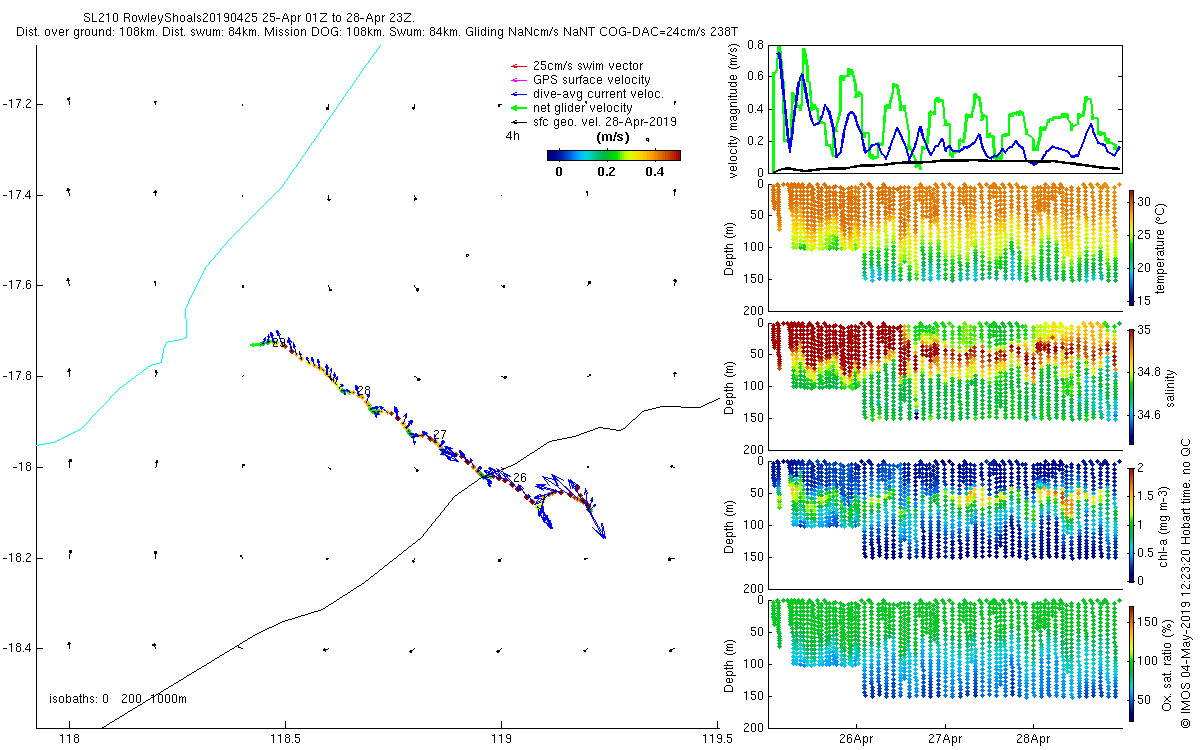Click the 27Apr date axis label

(x=945, y=740)
